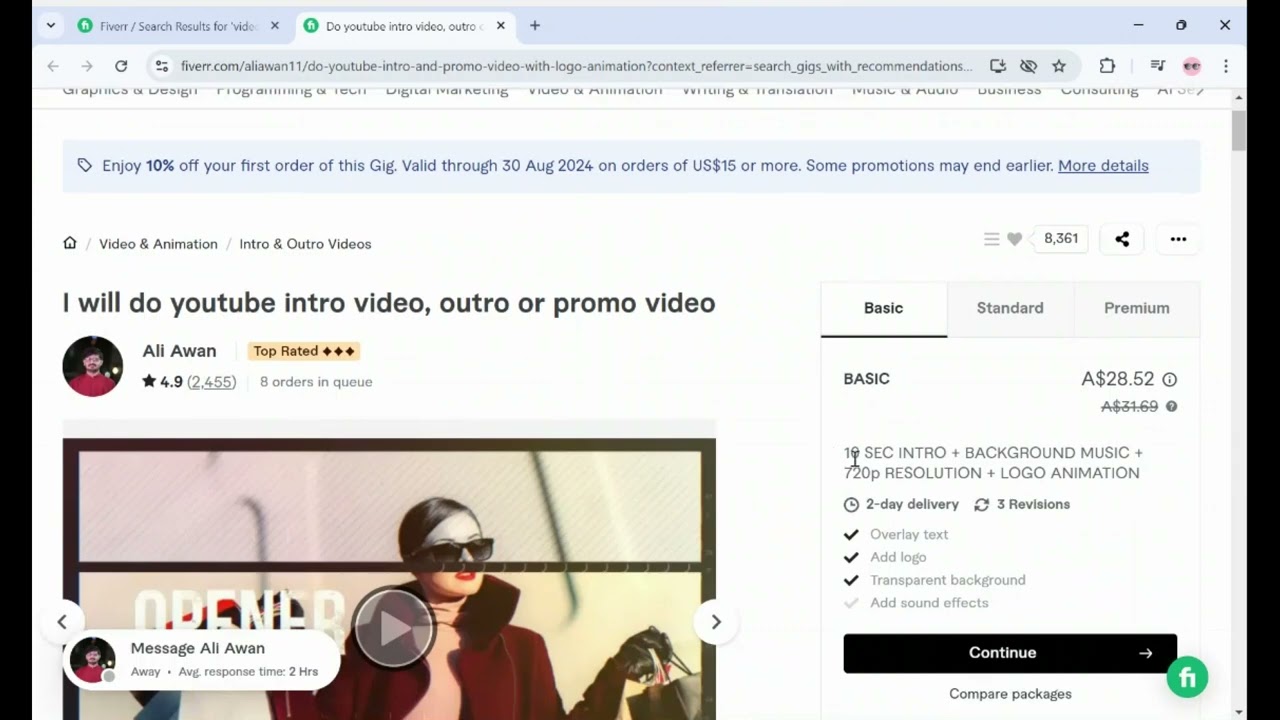Open the Writing & Translation category
Image resolution: width=1280 pixels, height=720 pixels.
coord(757,90)
